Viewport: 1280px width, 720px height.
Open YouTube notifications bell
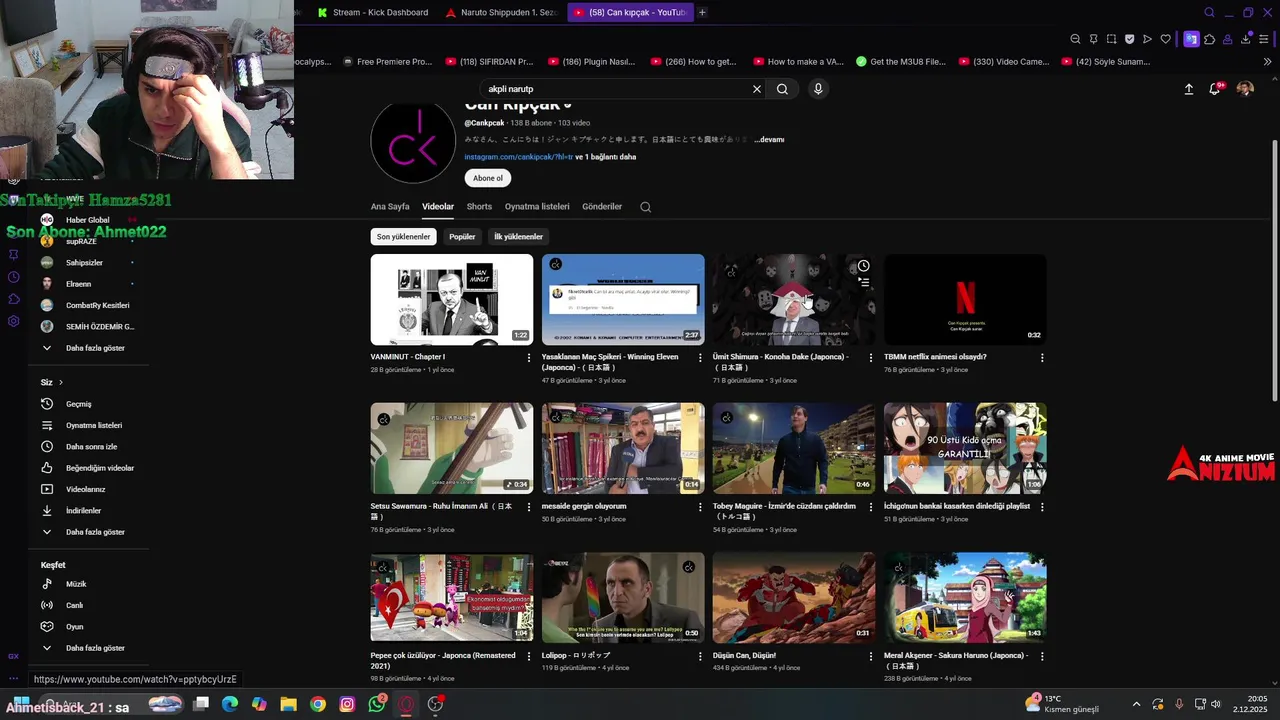coord(1215,89)
